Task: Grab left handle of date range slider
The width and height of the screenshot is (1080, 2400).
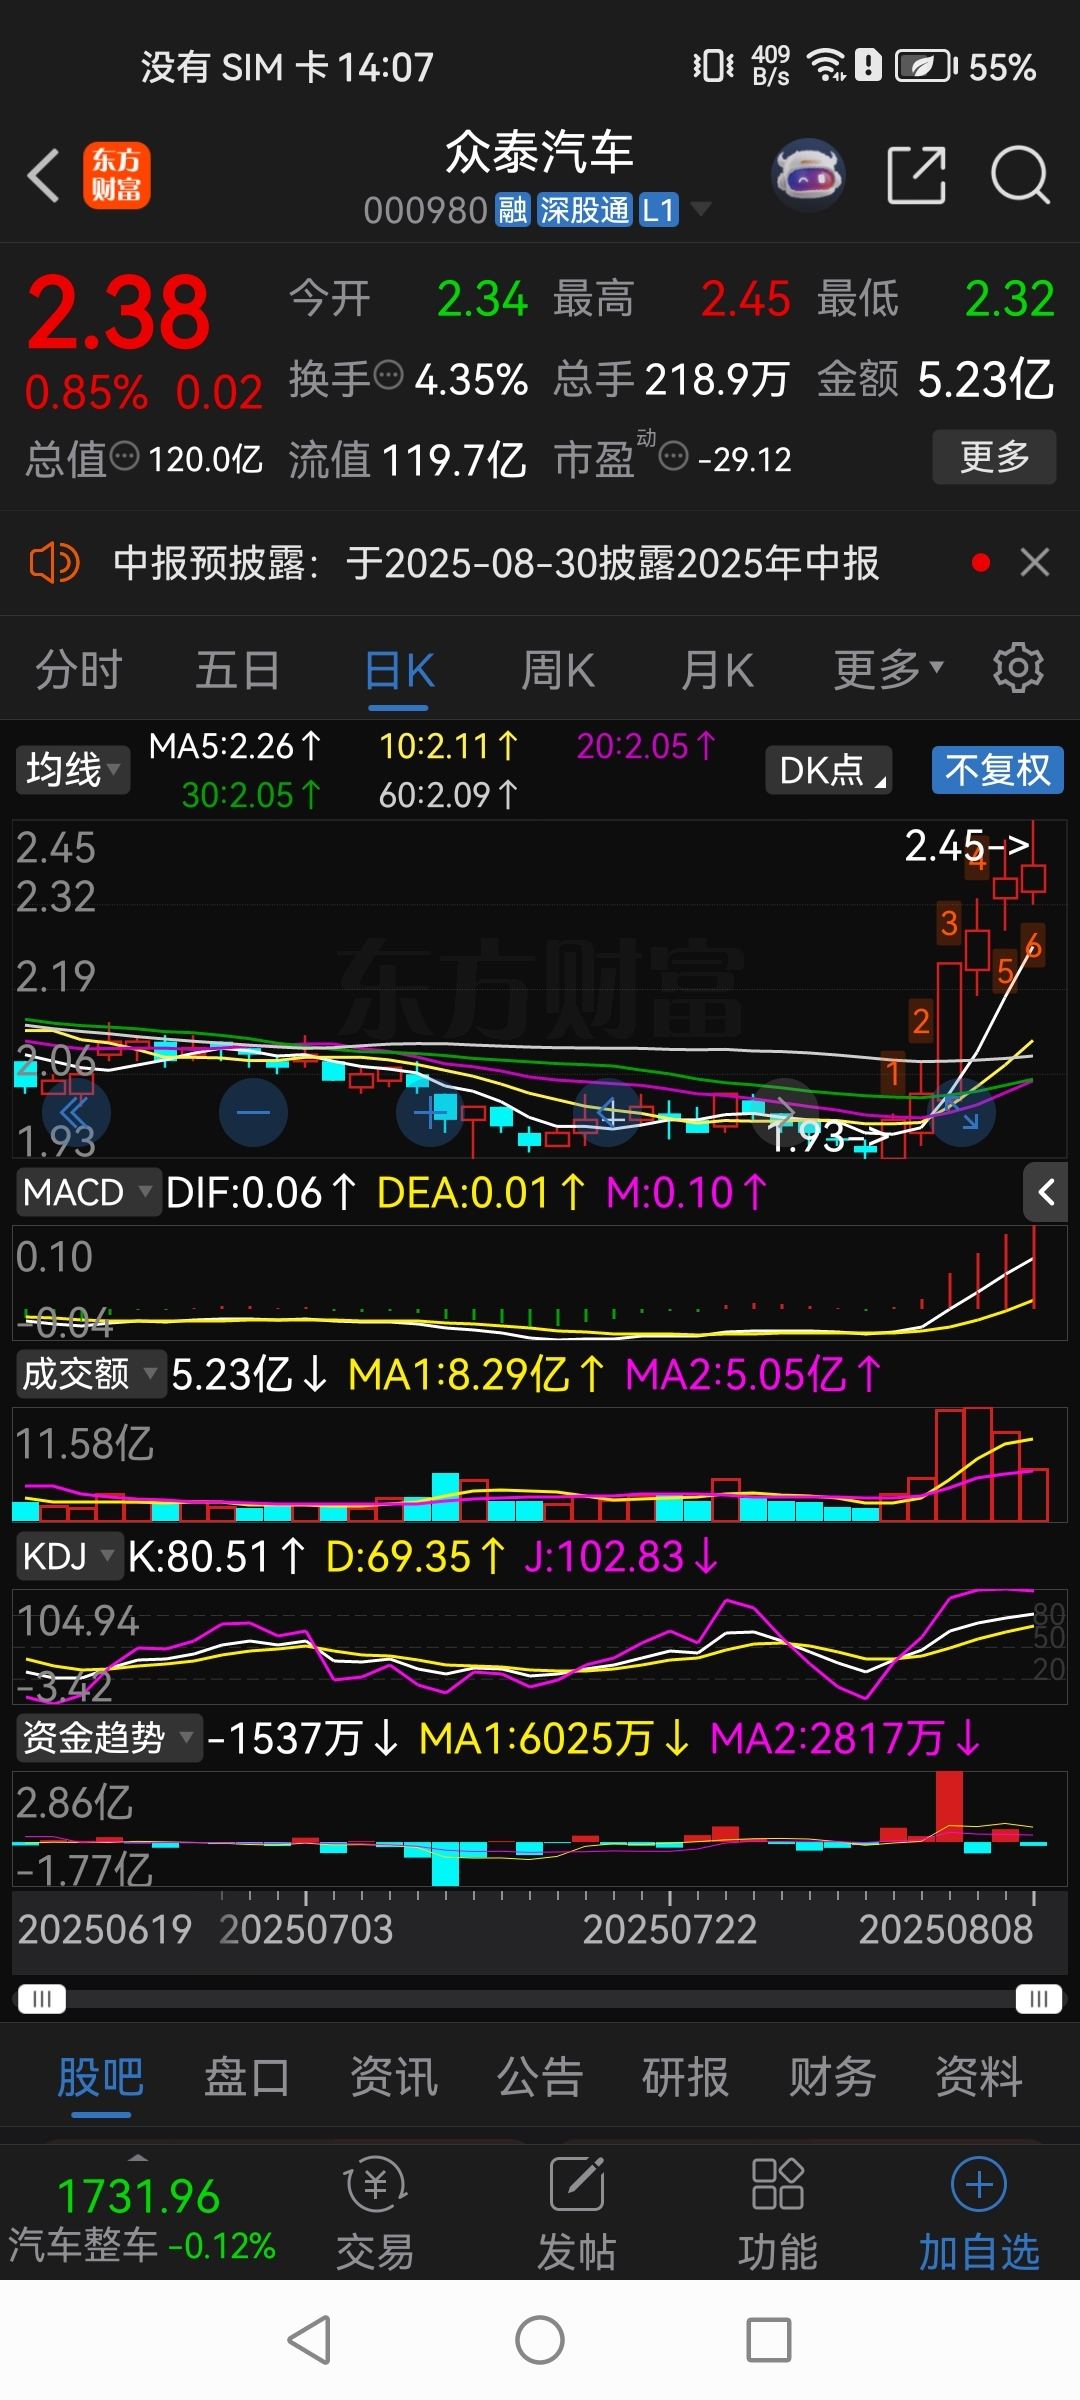Action: click(42, 1999)
